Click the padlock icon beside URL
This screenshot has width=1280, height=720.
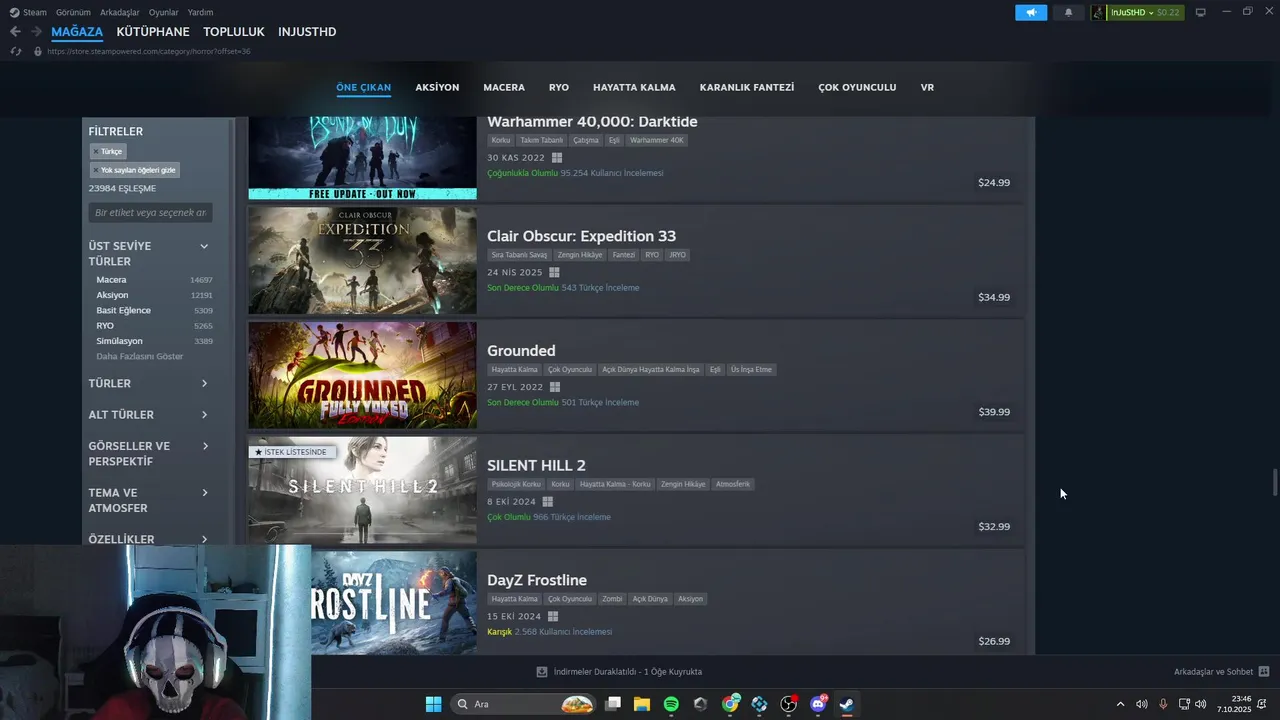click(x=38, y=51)
